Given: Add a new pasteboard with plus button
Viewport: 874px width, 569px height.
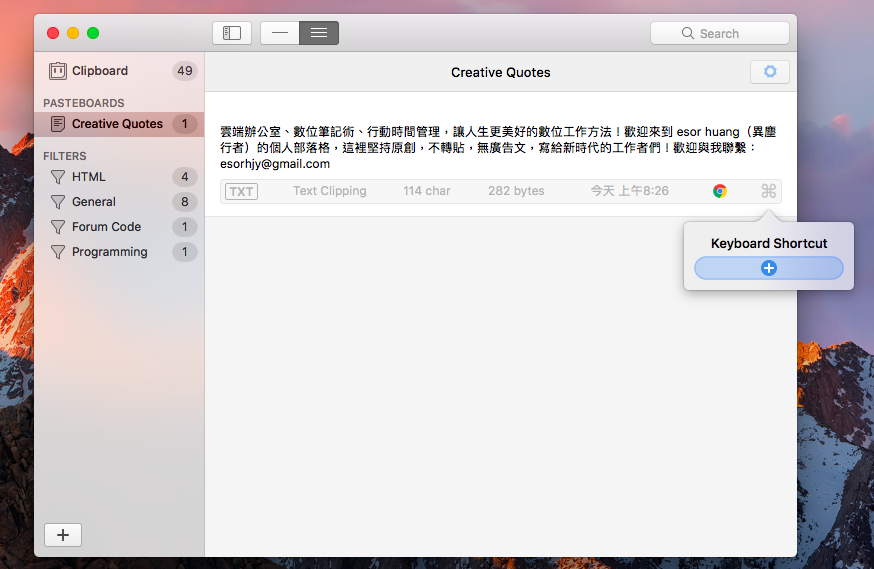Looking at the screenshot, I should pos(63,535).
